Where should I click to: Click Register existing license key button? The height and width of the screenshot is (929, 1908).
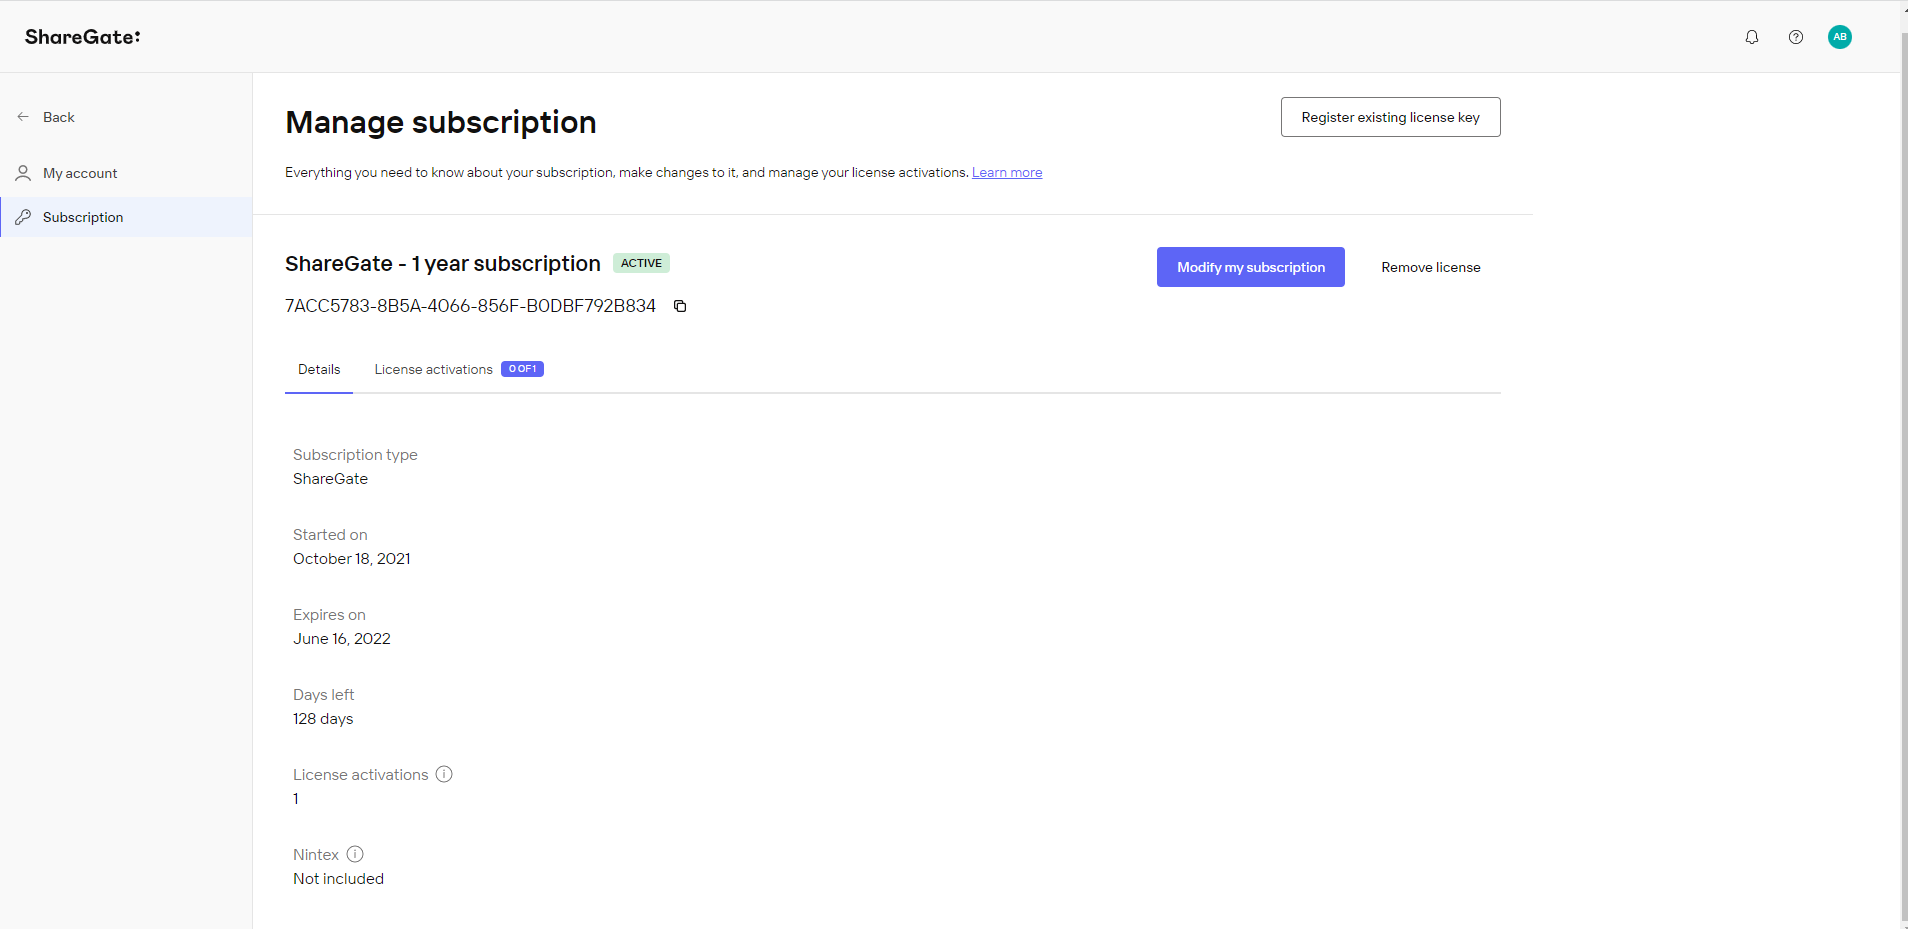1390,117
